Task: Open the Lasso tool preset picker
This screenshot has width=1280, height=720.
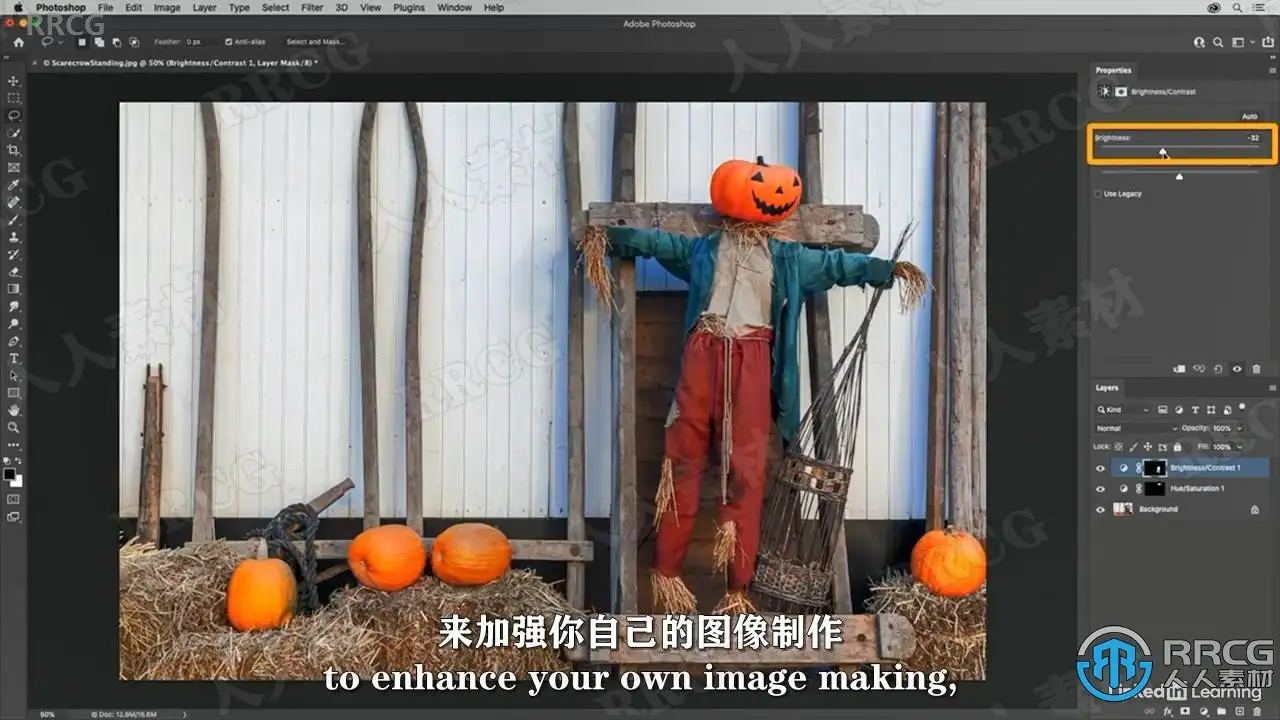Action: (53, 42)
